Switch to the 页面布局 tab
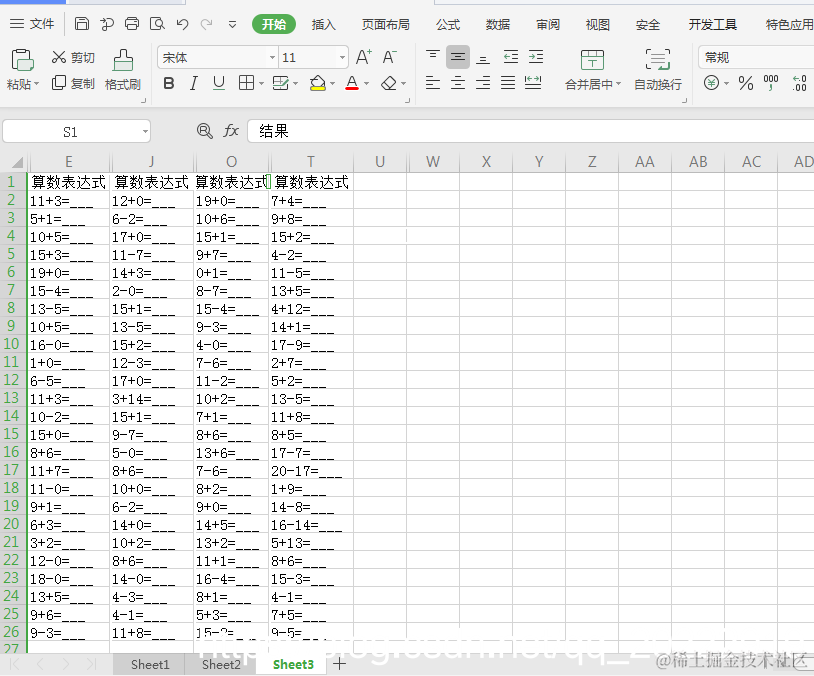This screenshot has width=814, height=676. coord(386,24)
